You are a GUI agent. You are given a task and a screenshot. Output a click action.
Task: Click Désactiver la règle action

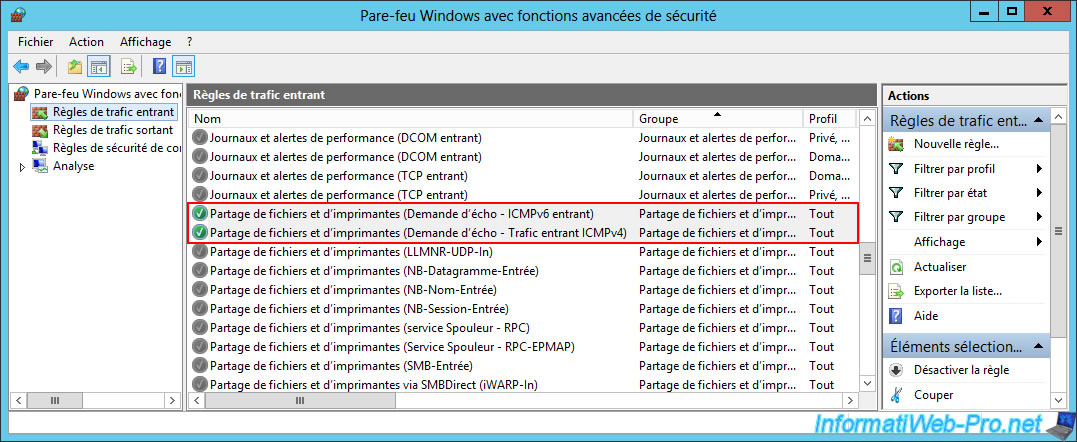pos(961,370)
